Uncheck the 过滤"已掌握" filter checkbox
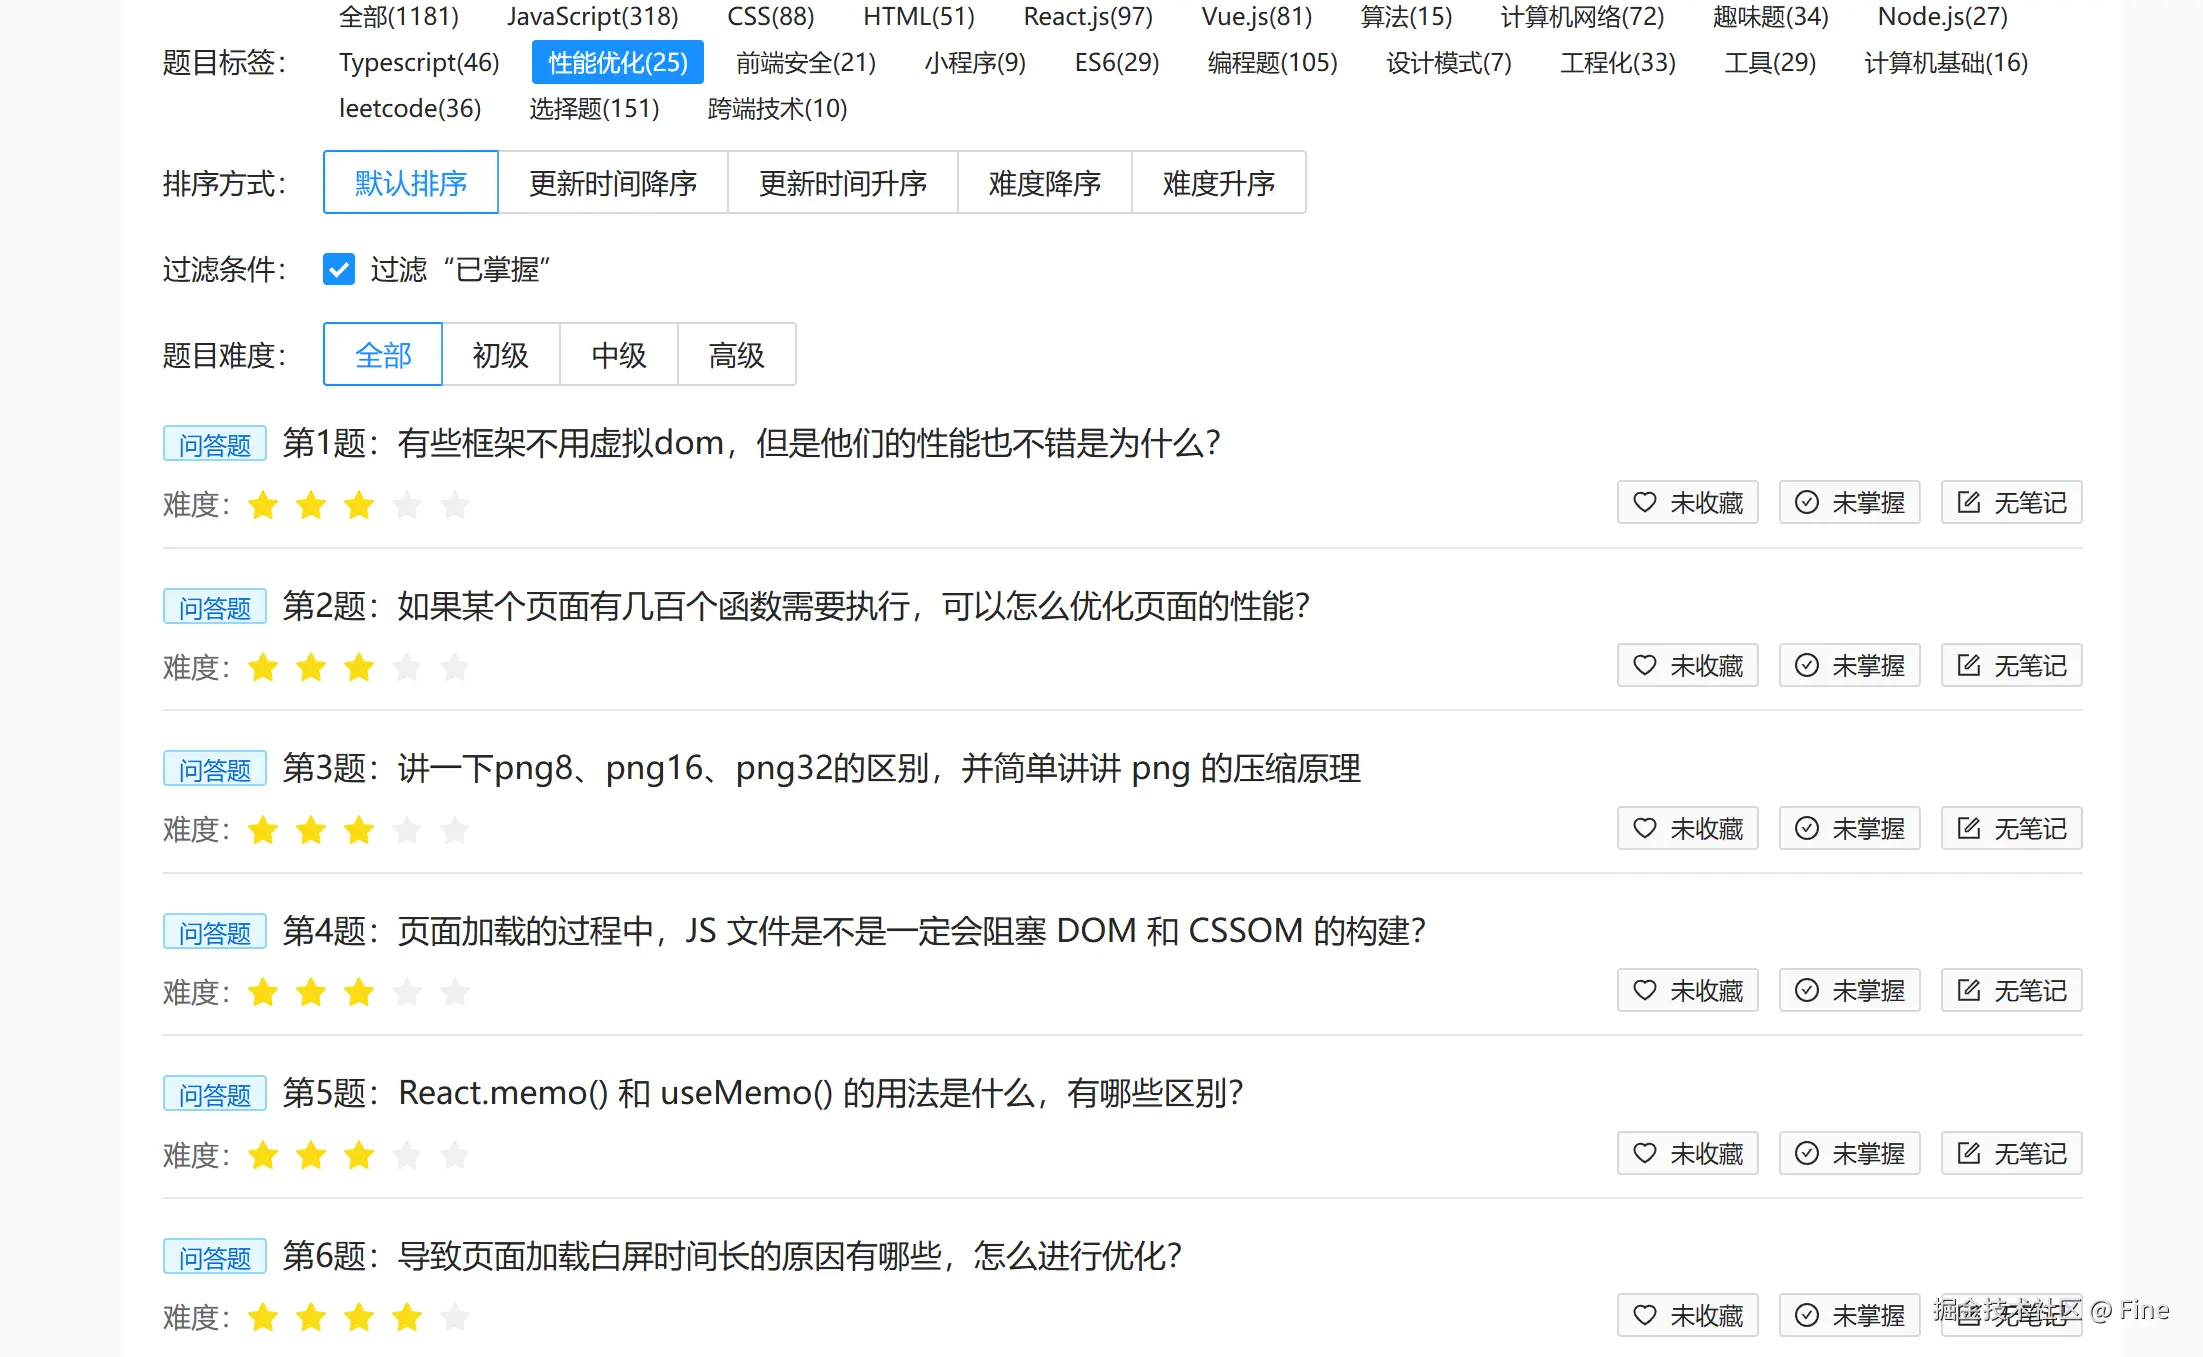This screenshot has height=1357, width=2203. point(339,269)
